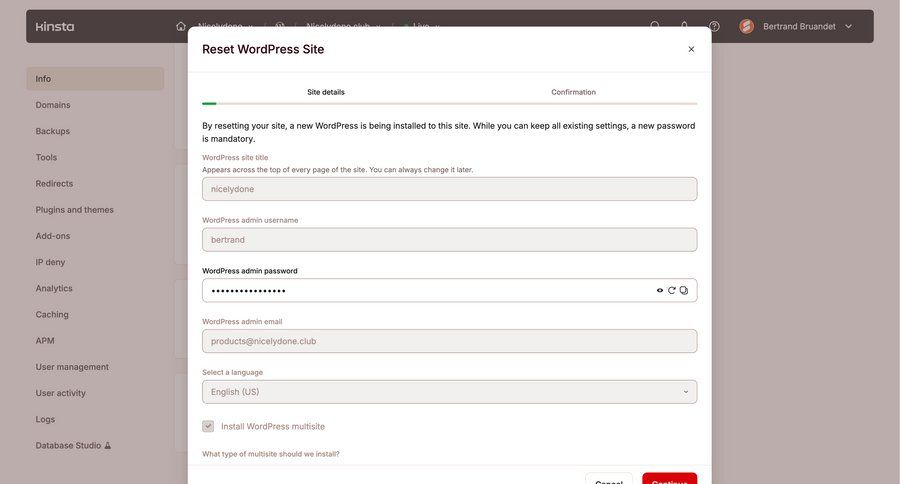The height and width of the screenshot is (484, 900).
Task: Show the WordPress admin password
Action: 660,290
